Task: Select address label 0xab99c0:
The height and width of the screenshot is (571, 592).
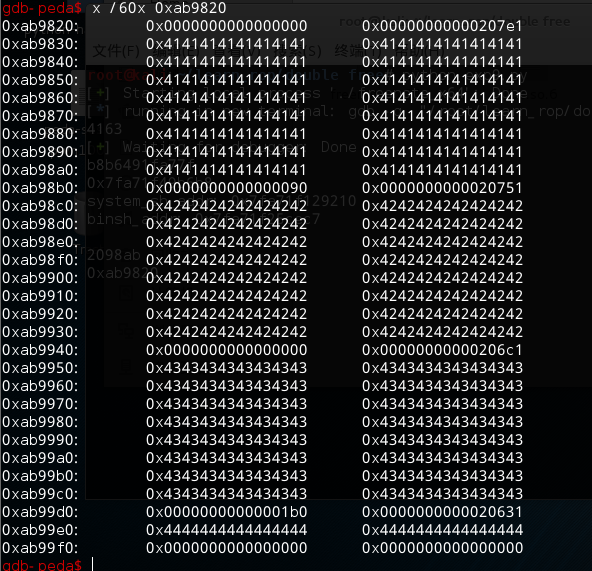Action: pyautogui.click(x=40, y=494)
